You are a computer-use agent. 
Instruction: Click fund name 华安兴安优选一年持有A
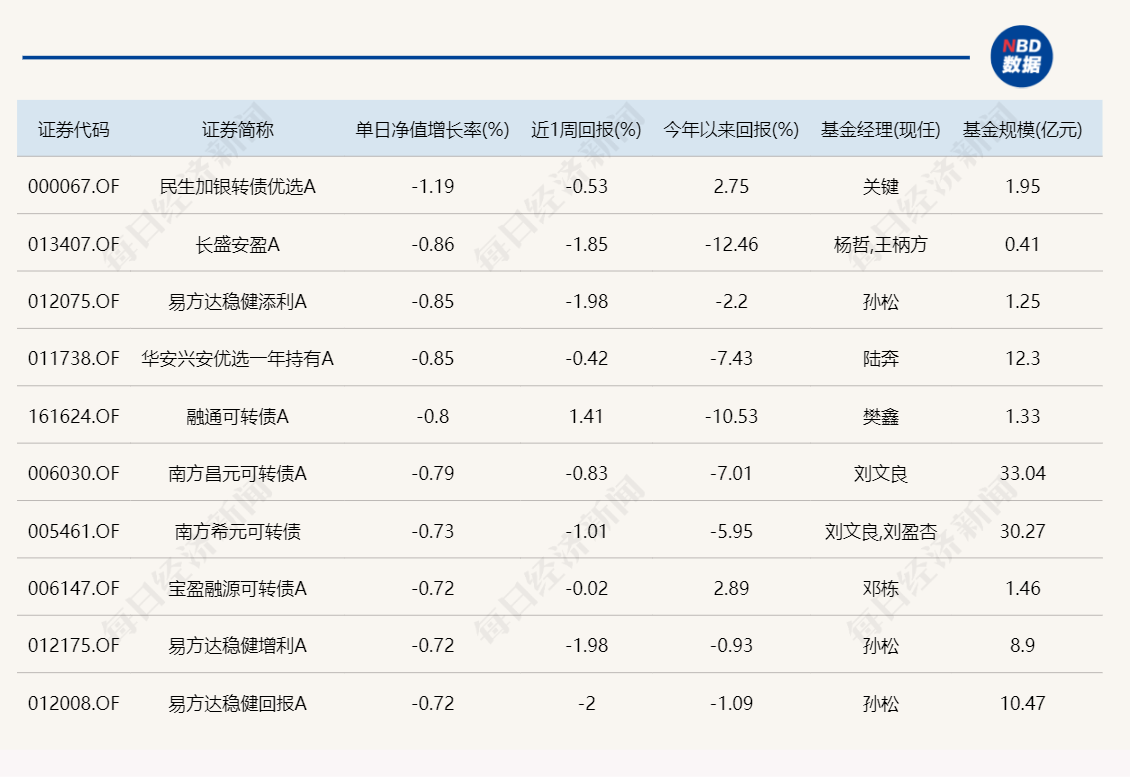[237, 358]
